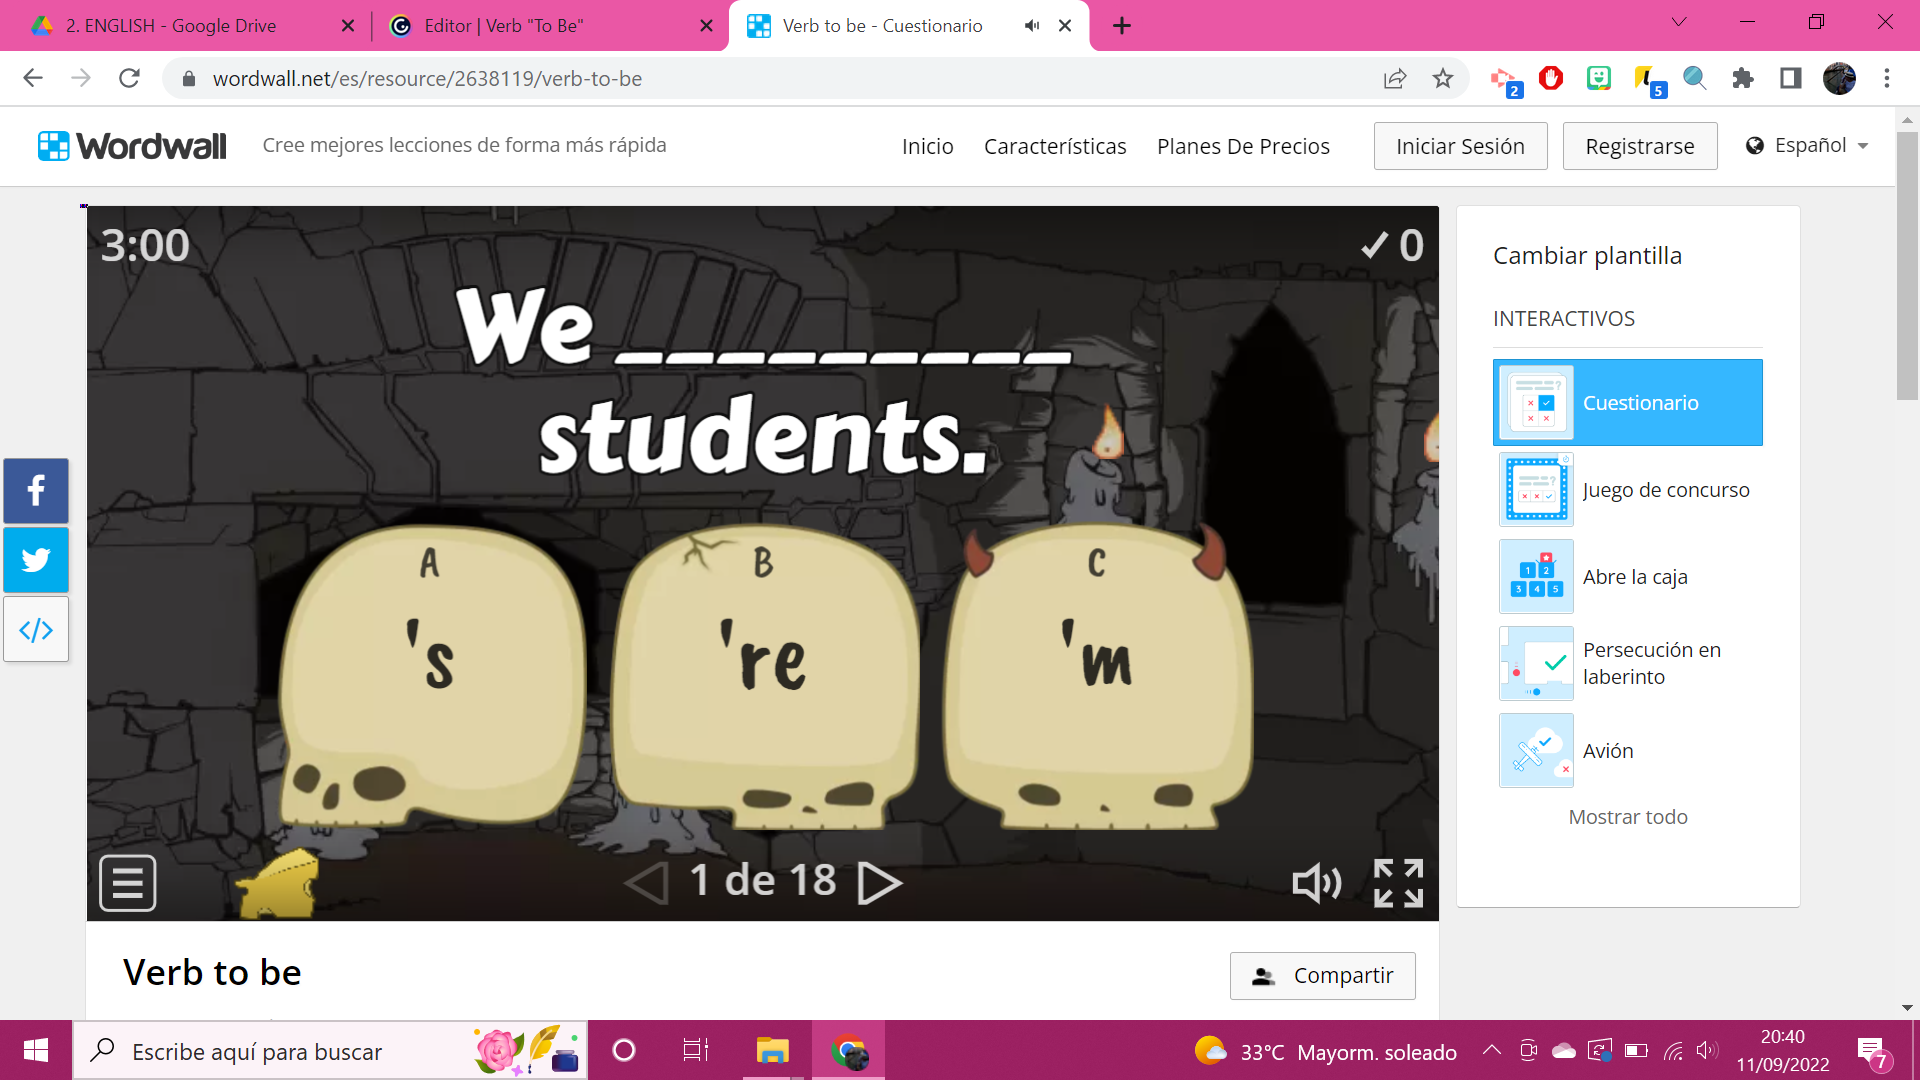Open Chrome extensions puzzle icon
Viewport: 1920px width, 1080px height.
(x=1743, y=78)
